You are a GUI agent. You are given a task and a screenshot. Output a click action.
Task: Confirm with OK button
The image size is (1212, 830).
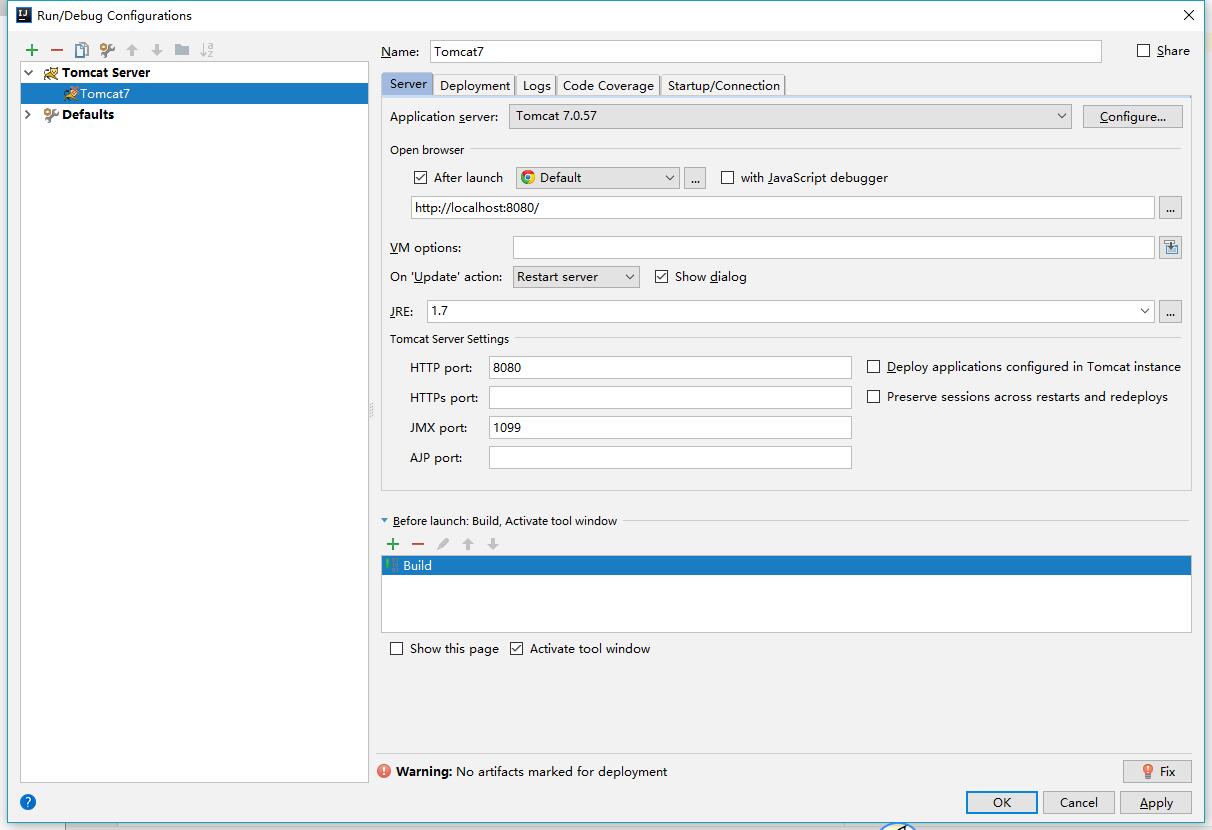point(1002,802)
